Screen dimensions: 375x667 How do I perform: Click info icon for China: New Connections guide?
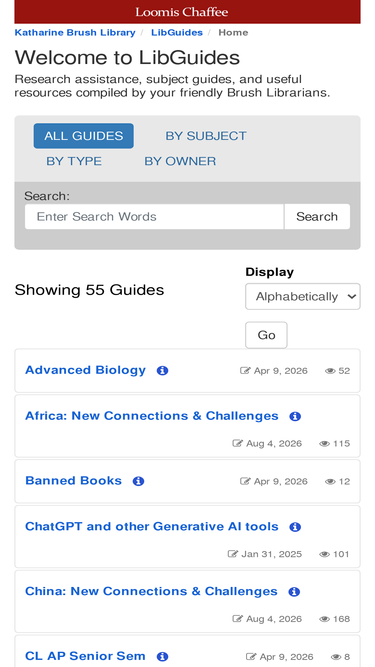click(x=294, y=592)
